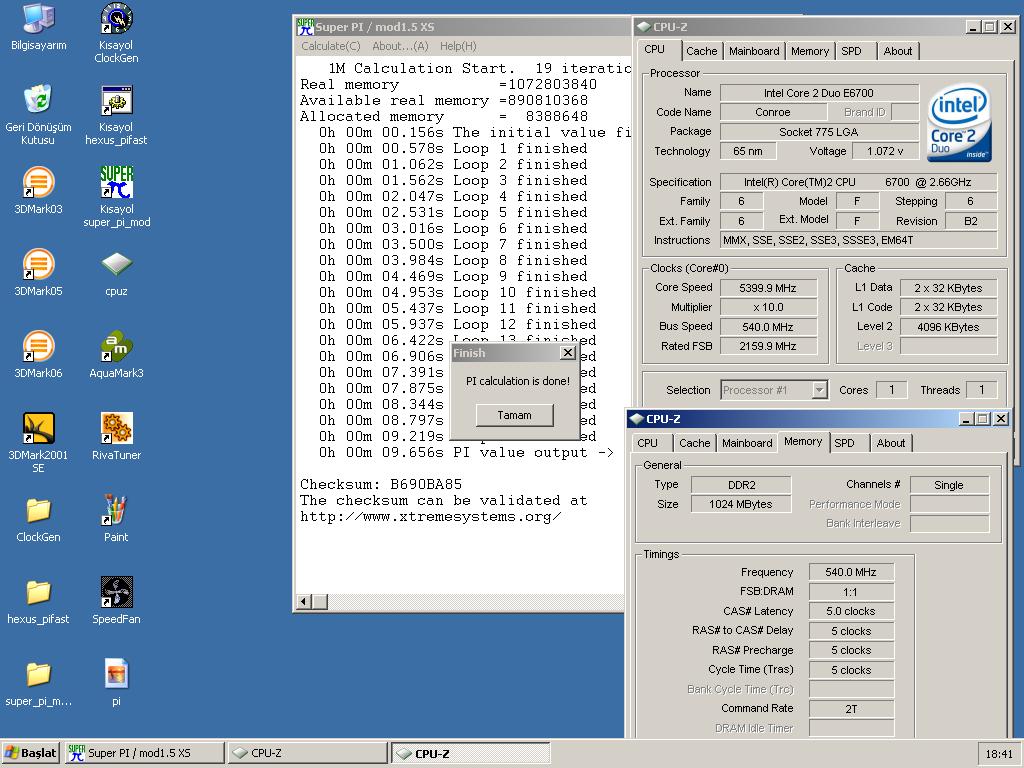This screenshot has height=768, width=1024.
Task: Switch to Cache tab in lower CPU-Z
Action: tap(694, 443)
